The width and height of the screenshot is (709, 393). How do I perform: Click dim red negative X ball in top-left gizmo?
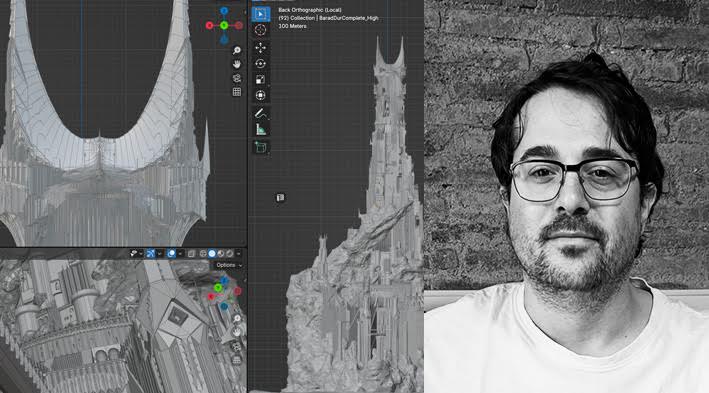click(239, 26)
